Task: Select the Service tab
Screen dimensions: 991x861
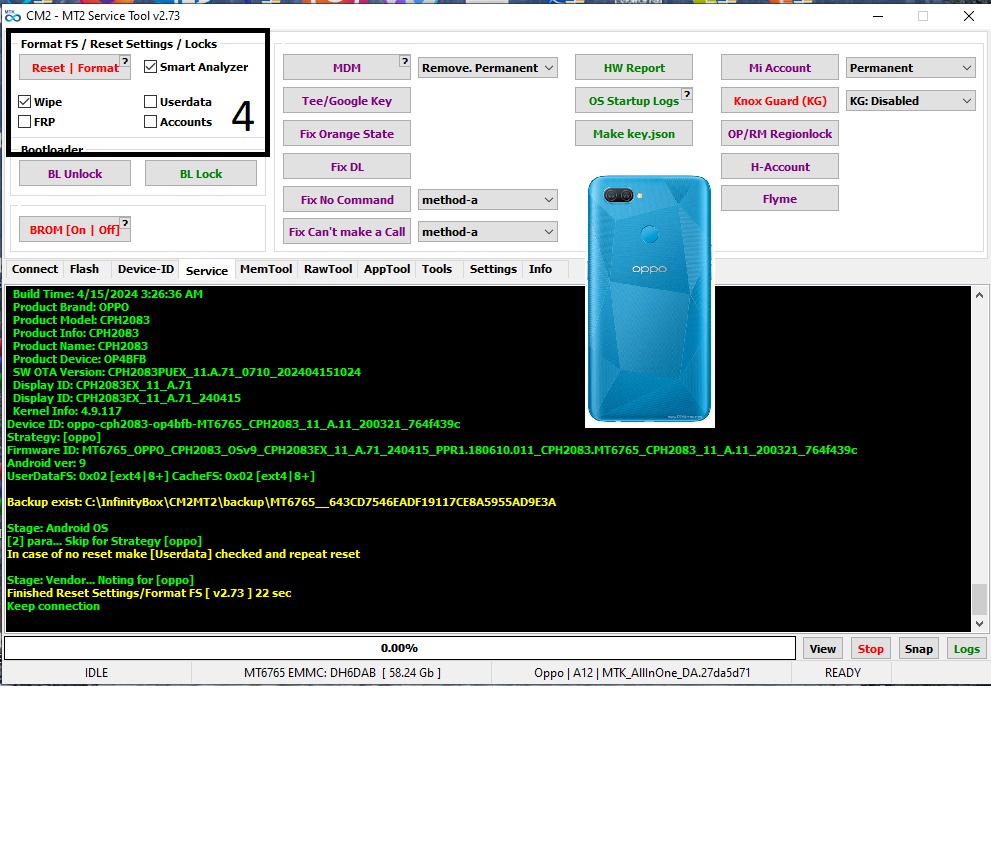Action: pyautogui.click(x=207, y=271)
